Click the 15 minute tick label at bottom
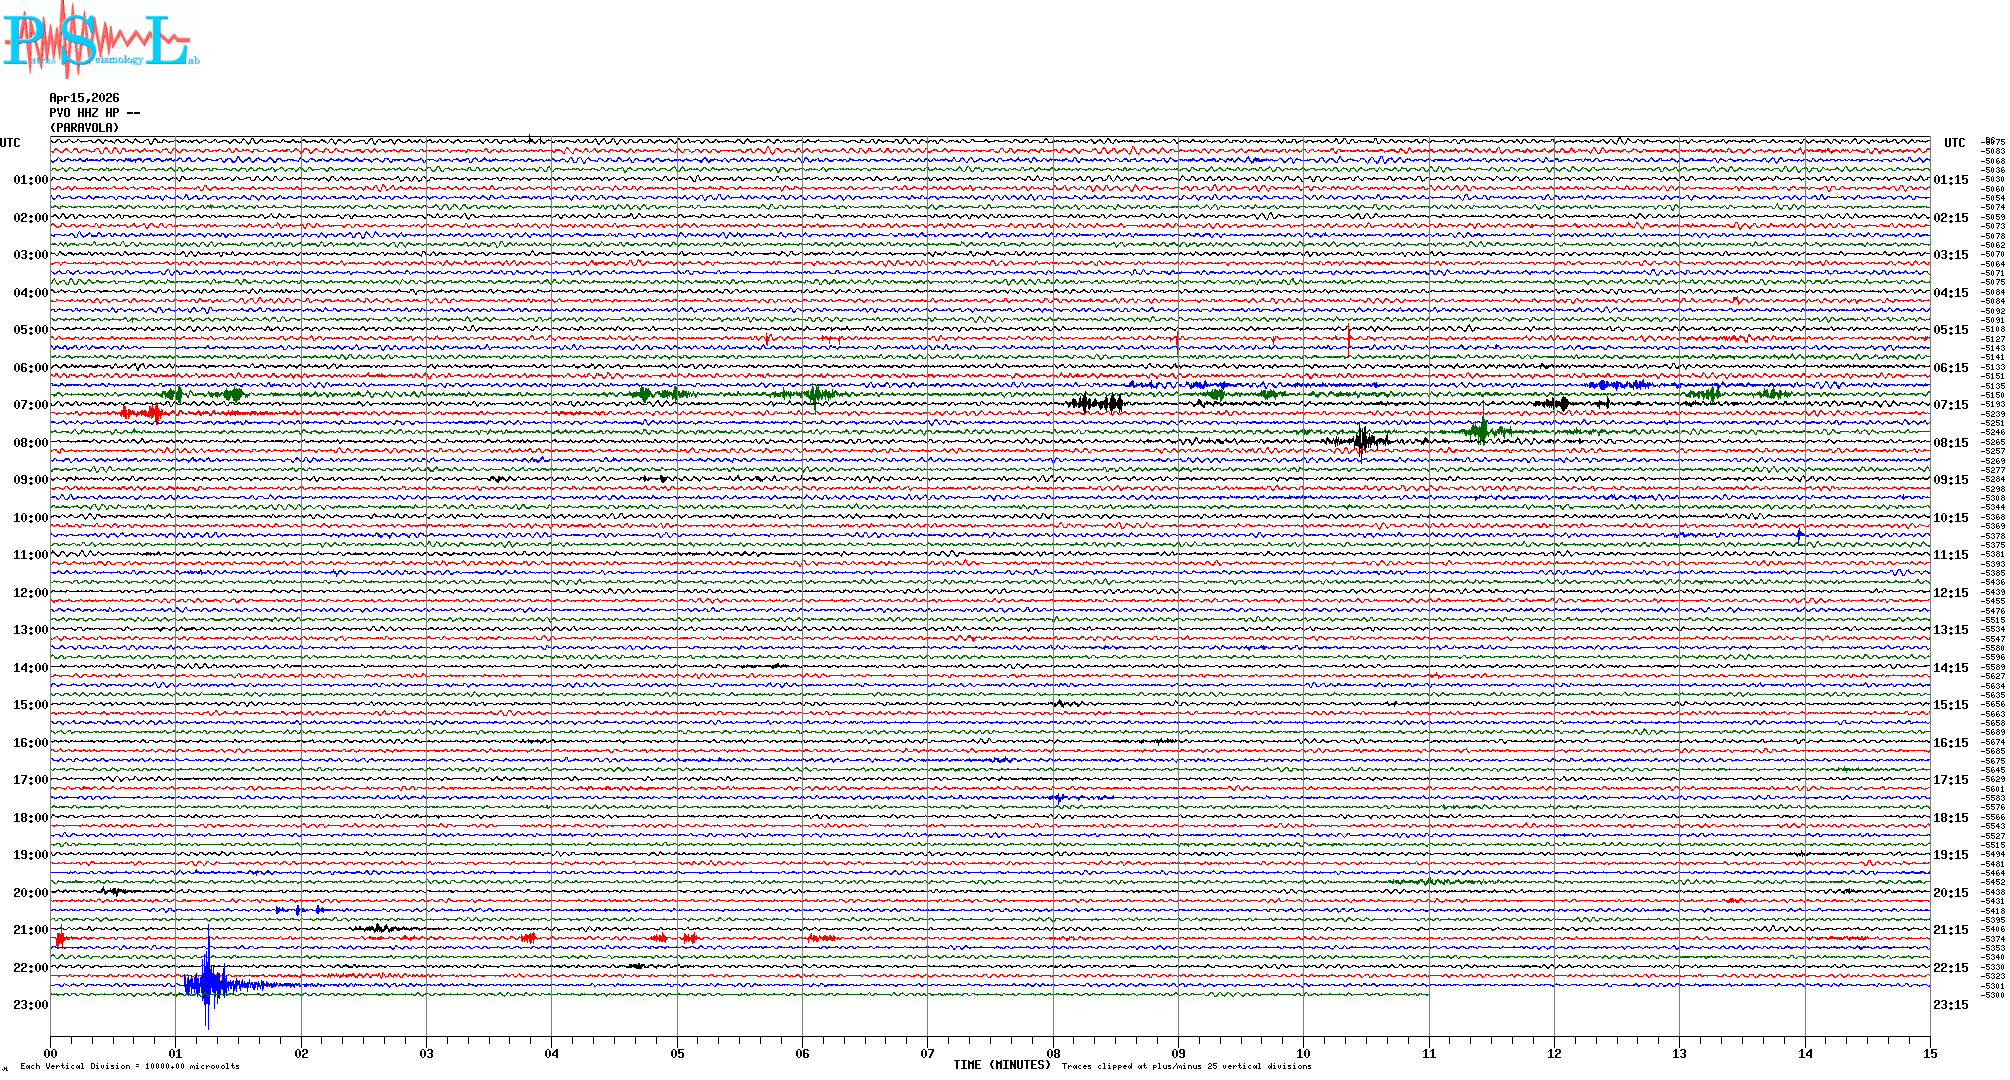This screenshot has height=1080, width=2010. (x=1929, y=1053)
